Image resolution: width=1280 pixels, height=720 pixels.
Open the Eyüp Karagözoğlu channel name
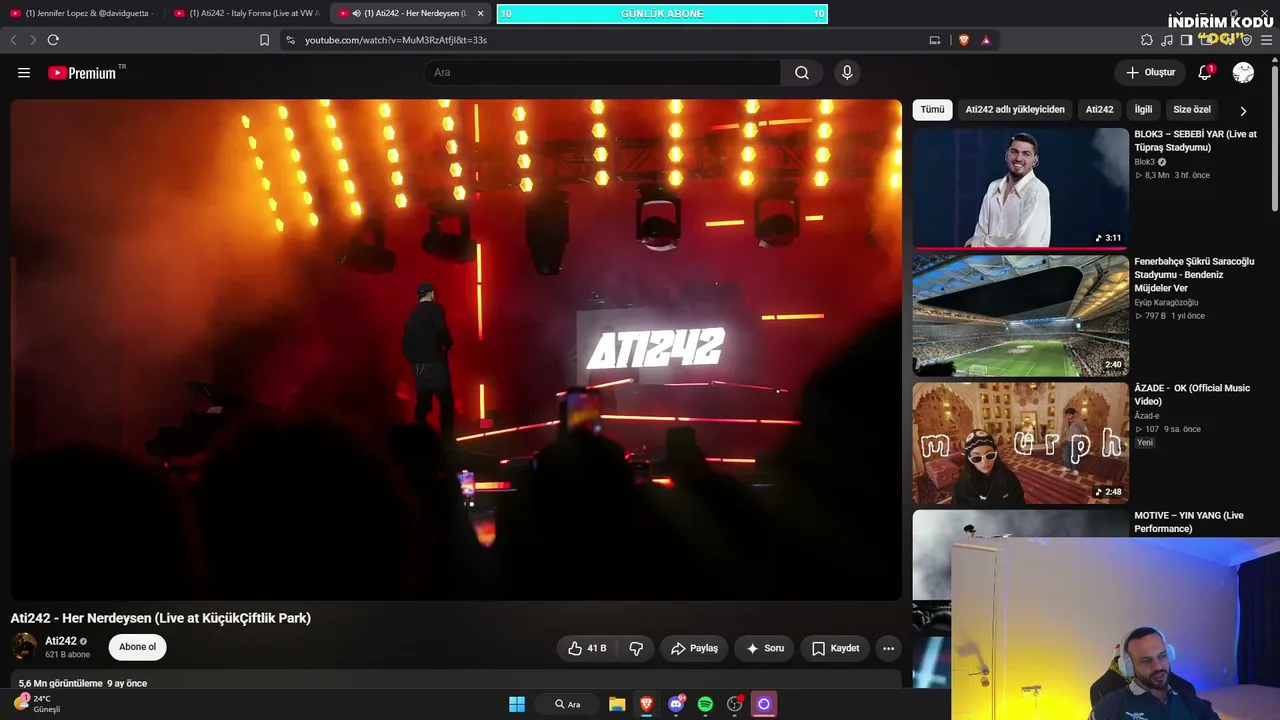coord(1166,302)
